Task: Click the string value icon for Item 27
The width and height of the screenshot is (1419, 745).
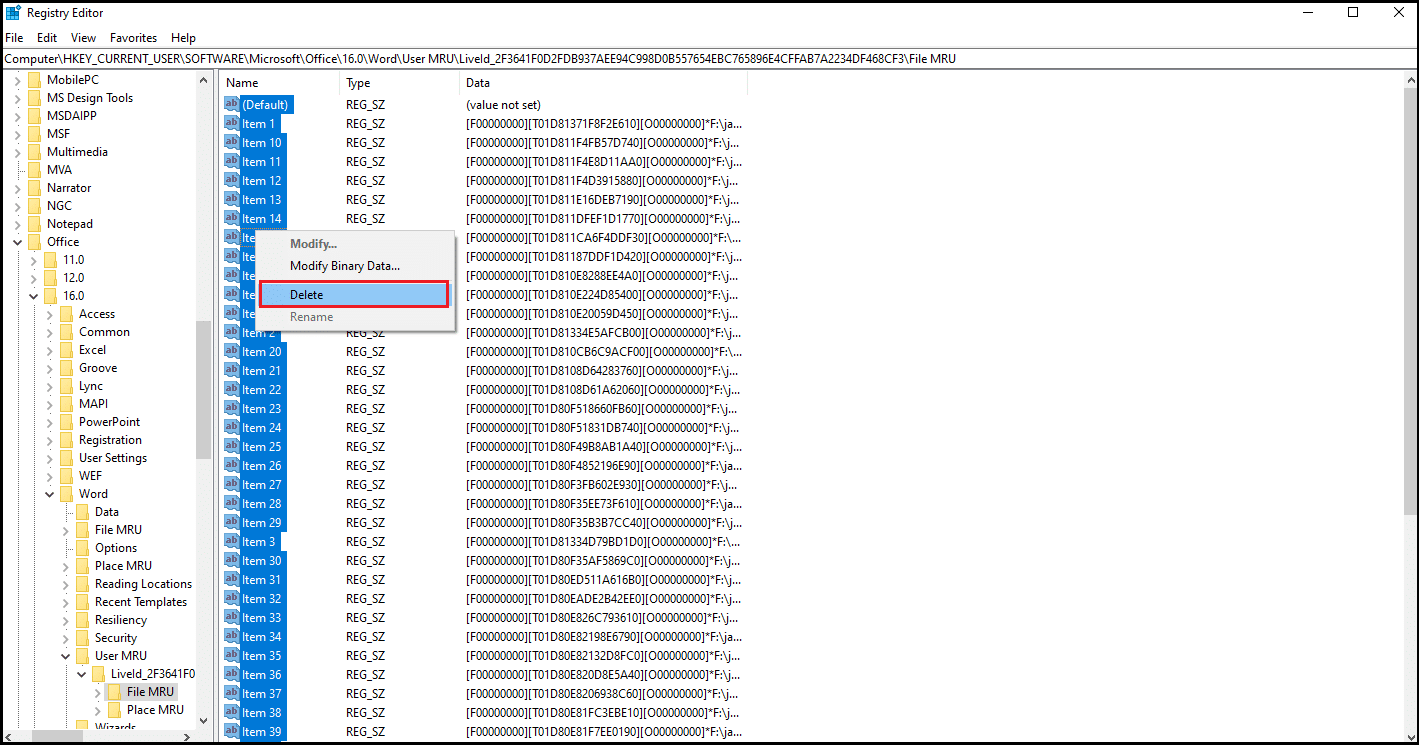Action: (x=232, y=485)
